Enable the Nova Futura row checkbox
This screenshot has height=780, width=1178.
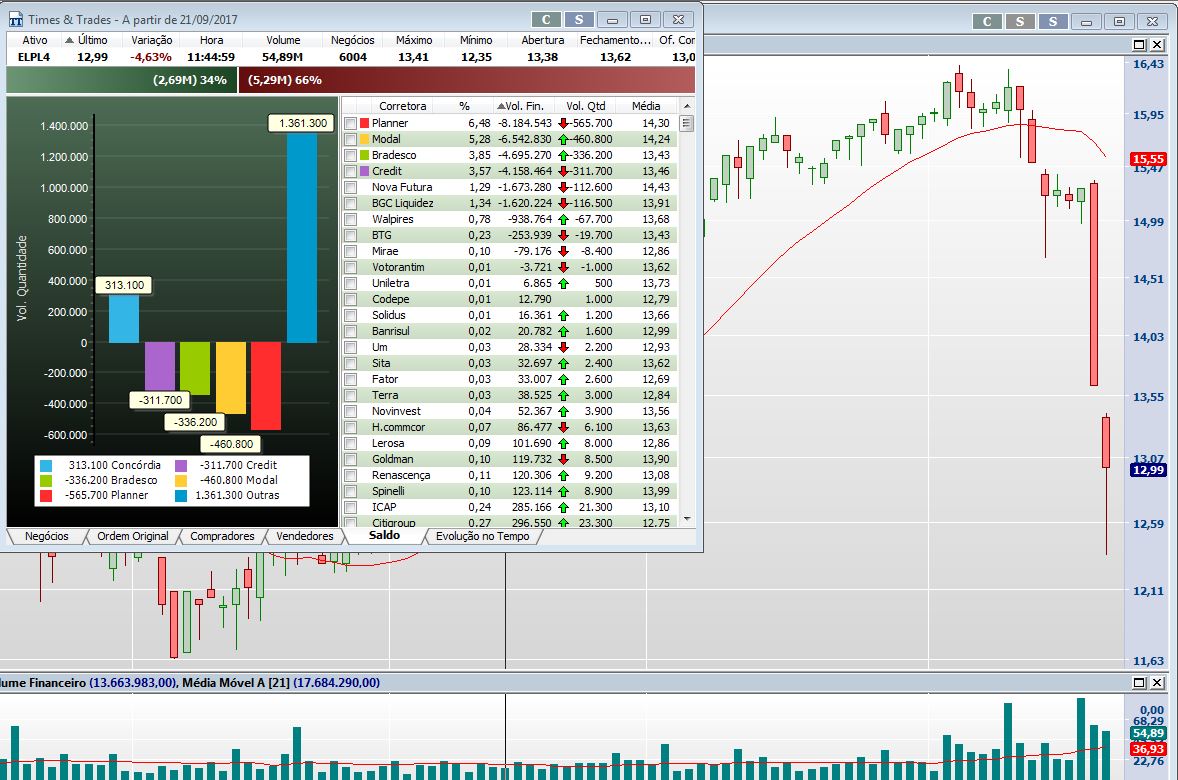coord(350,187)
